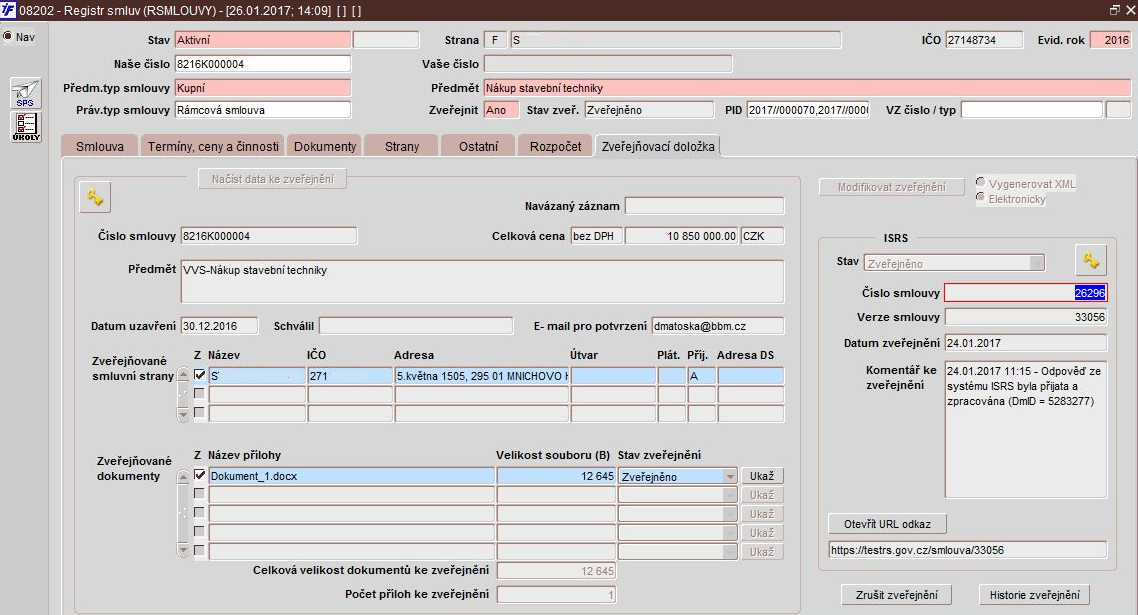Click the ISRS Číslo smlouvy field 26296
This screenshot has width=1138, height=615.
click(1026, 293)
